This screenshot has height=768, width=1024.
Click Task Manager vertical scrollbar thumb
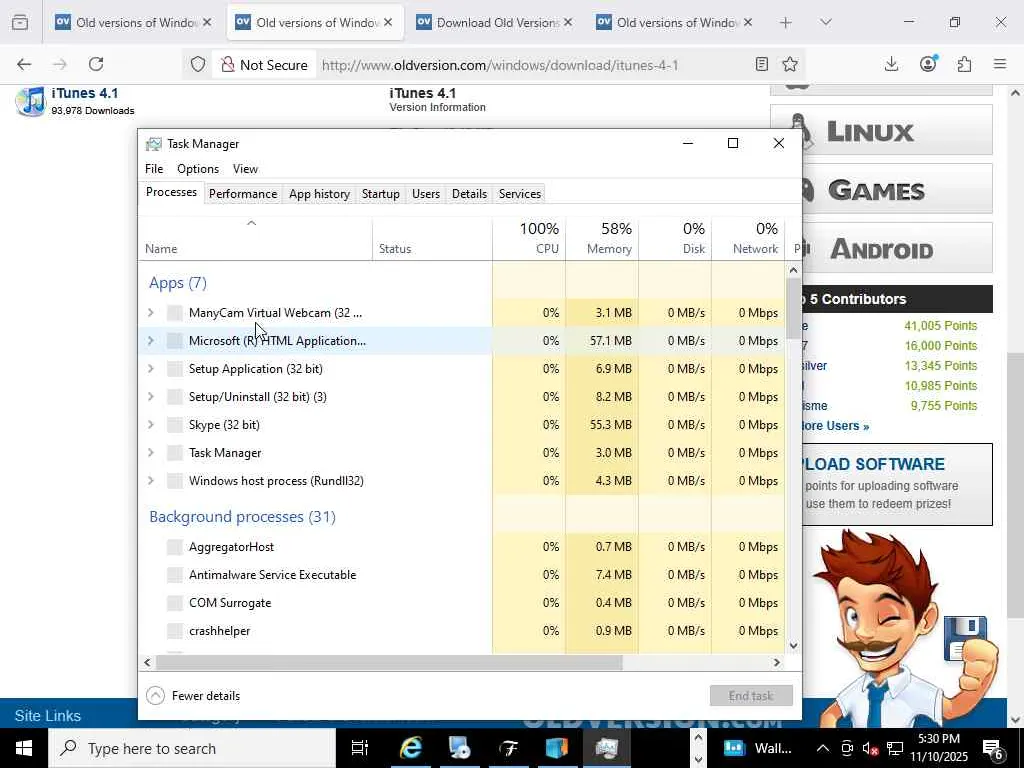tap(793, 308)
